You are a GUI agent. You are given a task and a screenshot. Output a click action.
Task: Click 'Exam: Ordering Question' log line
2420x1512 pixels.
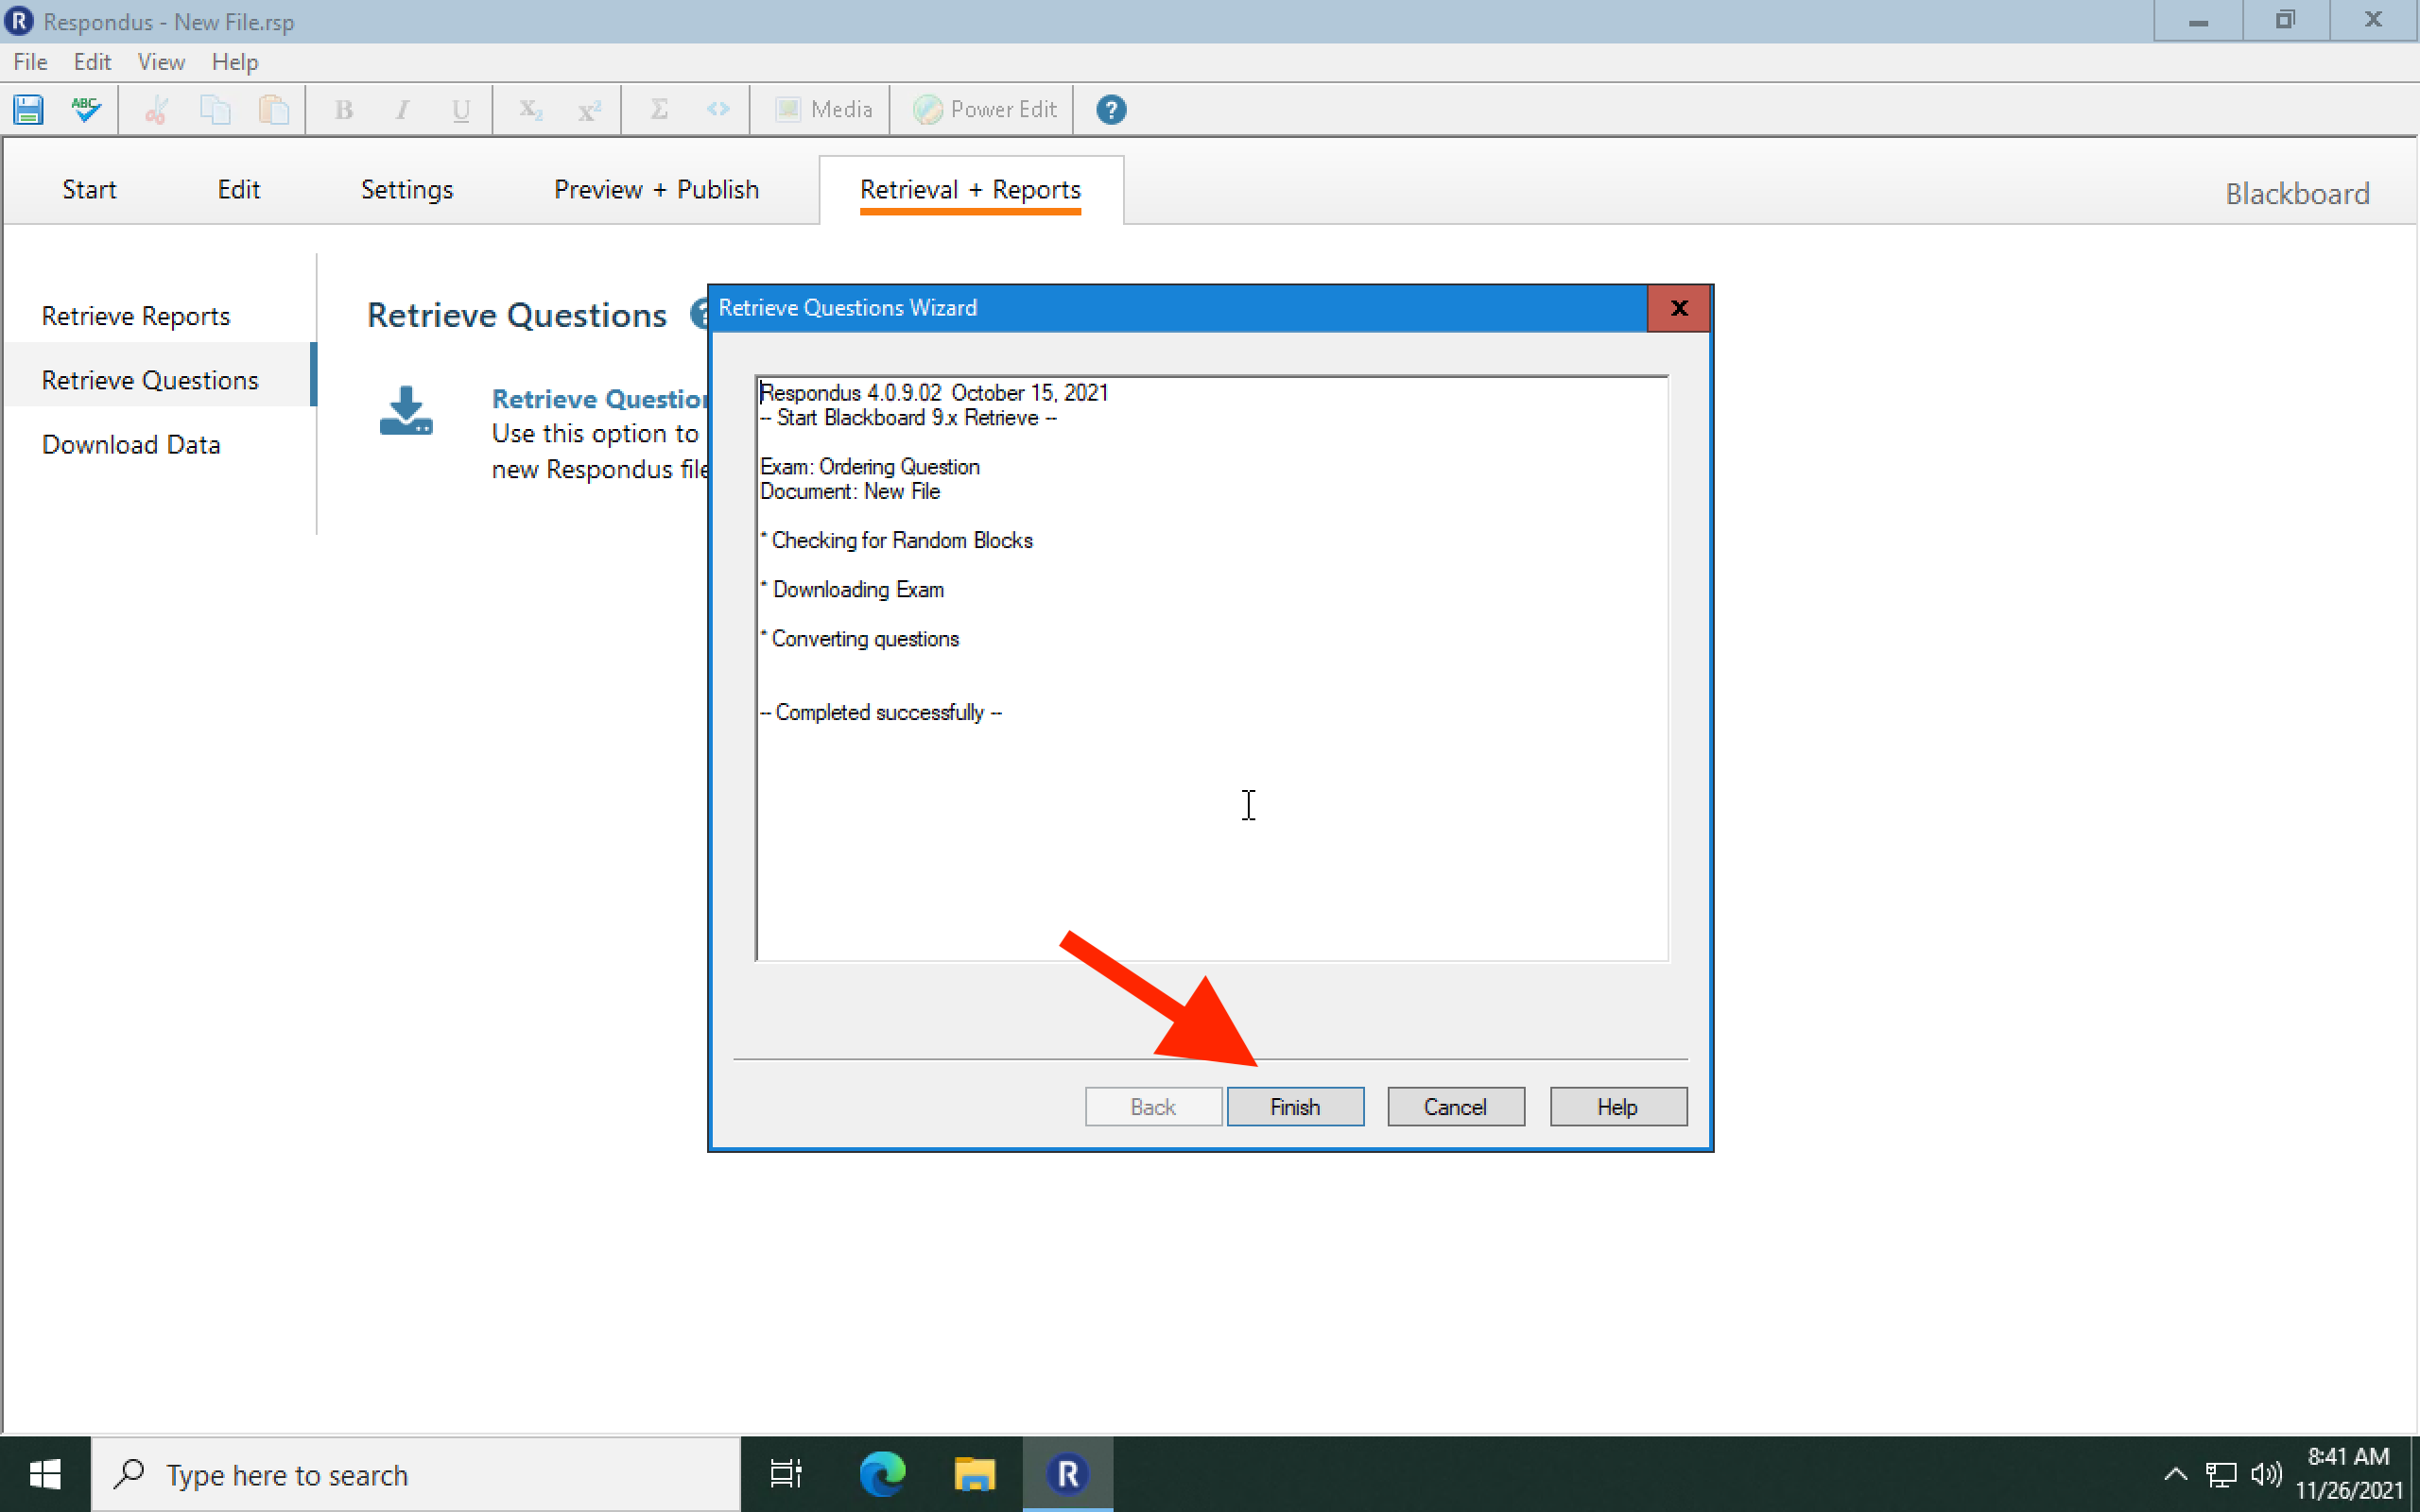tap(870, 466)
